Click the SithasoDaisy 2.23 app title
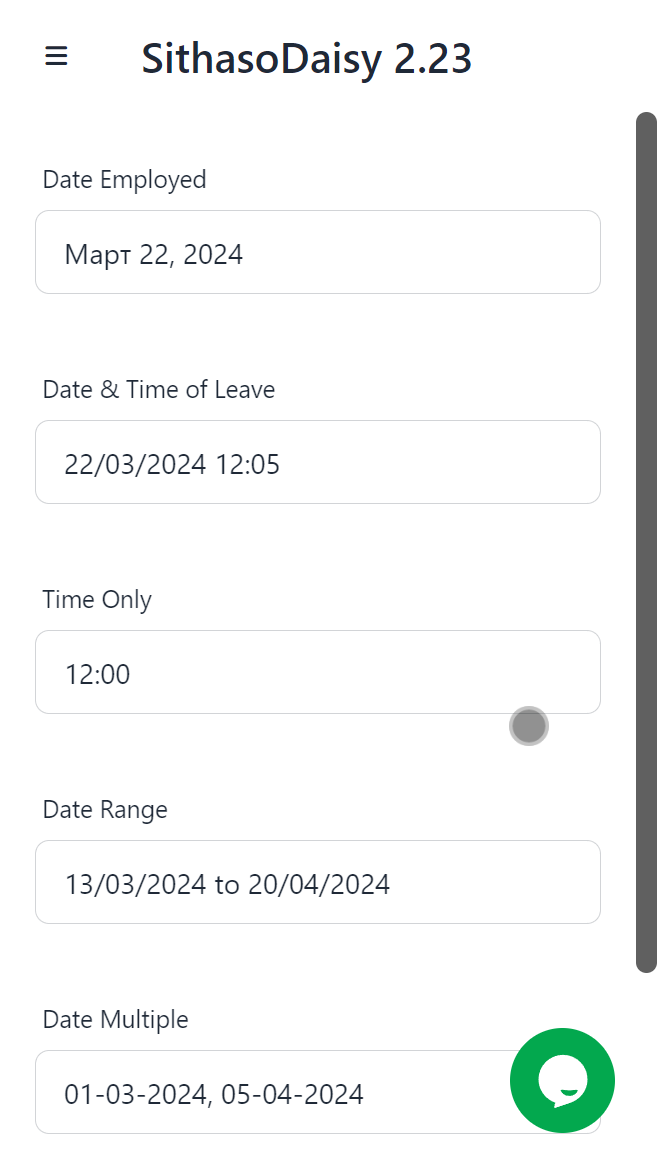This screenshot has height=1168, width=657. [306, 59]
